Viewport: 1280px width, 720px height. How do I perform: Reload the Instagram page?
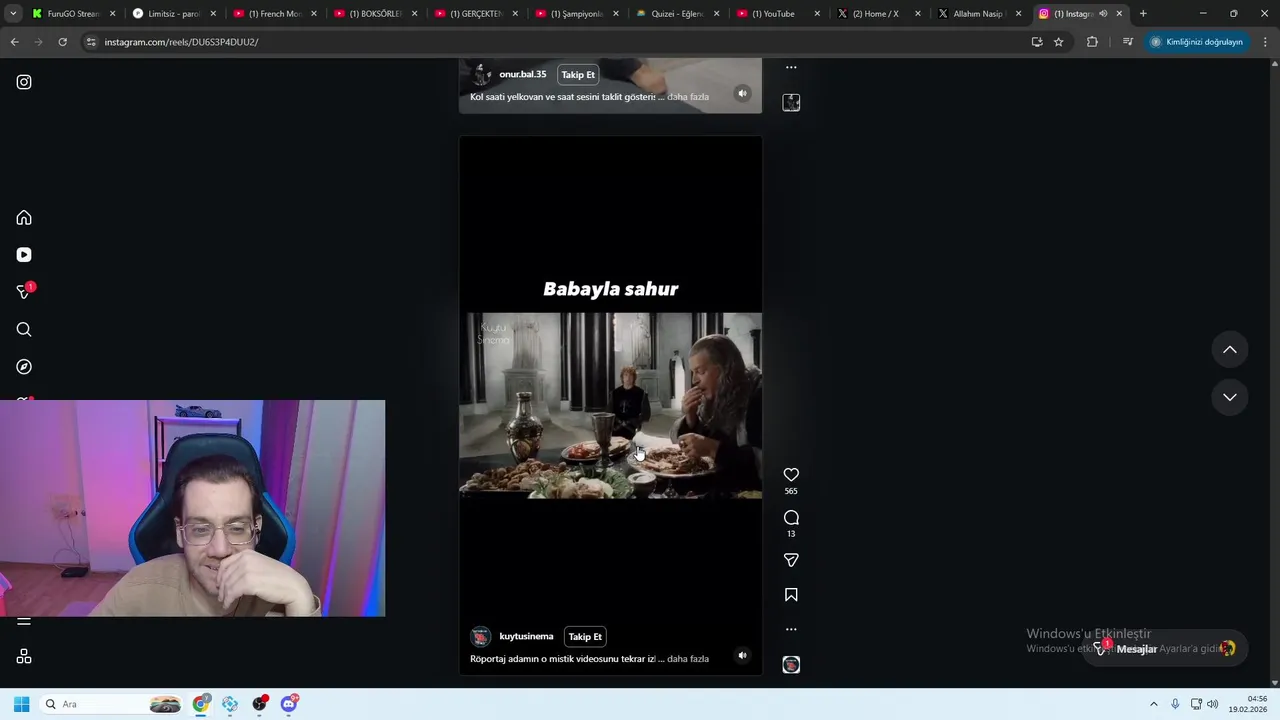click(x=62, y=42)
